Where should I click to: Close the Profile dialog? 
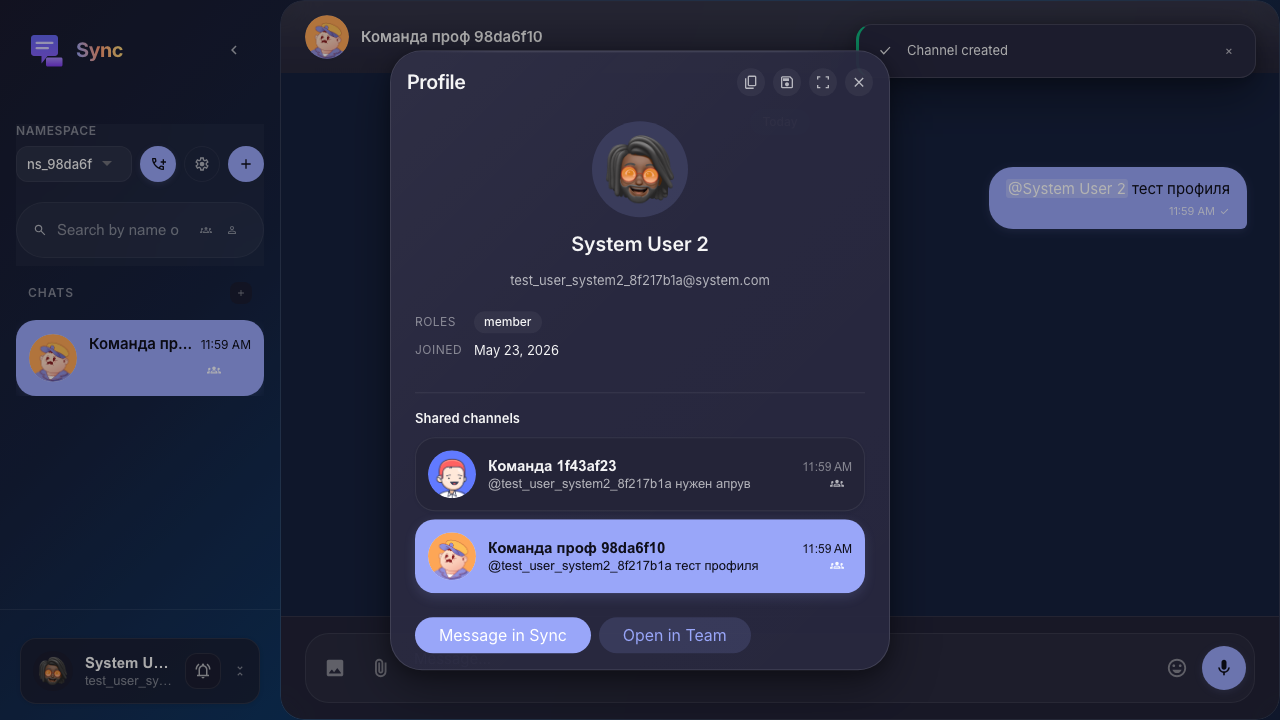coord(859,82)
